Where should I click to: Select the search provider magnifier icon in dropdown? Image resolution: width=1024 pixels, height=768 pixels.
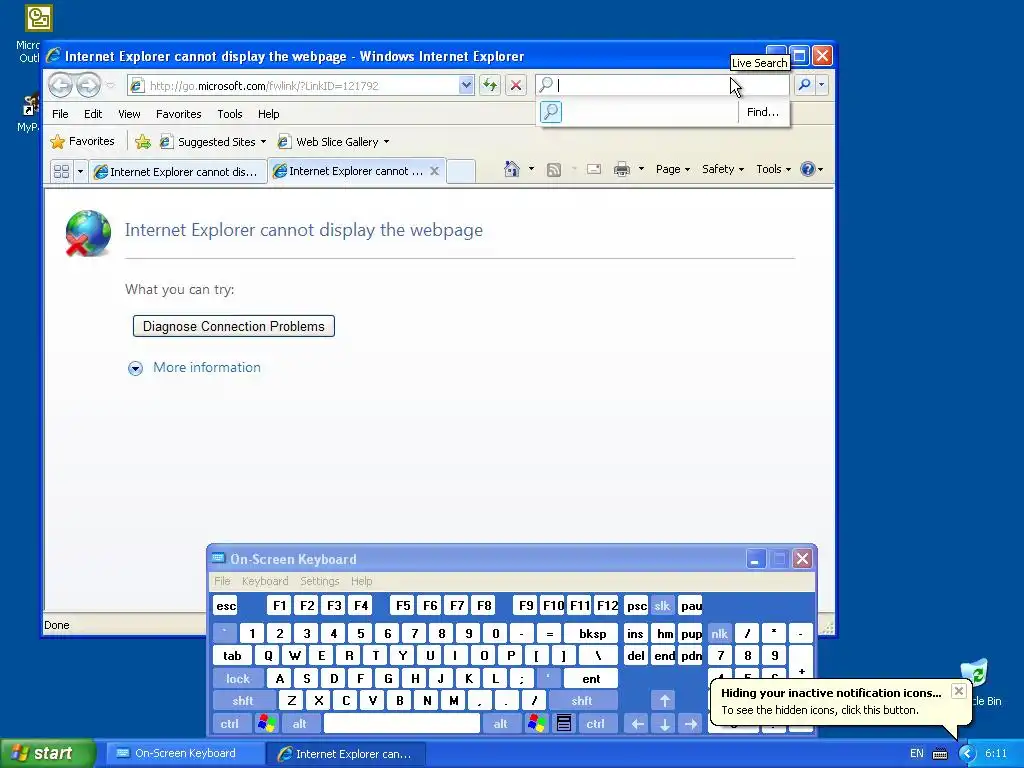(551, 112)
